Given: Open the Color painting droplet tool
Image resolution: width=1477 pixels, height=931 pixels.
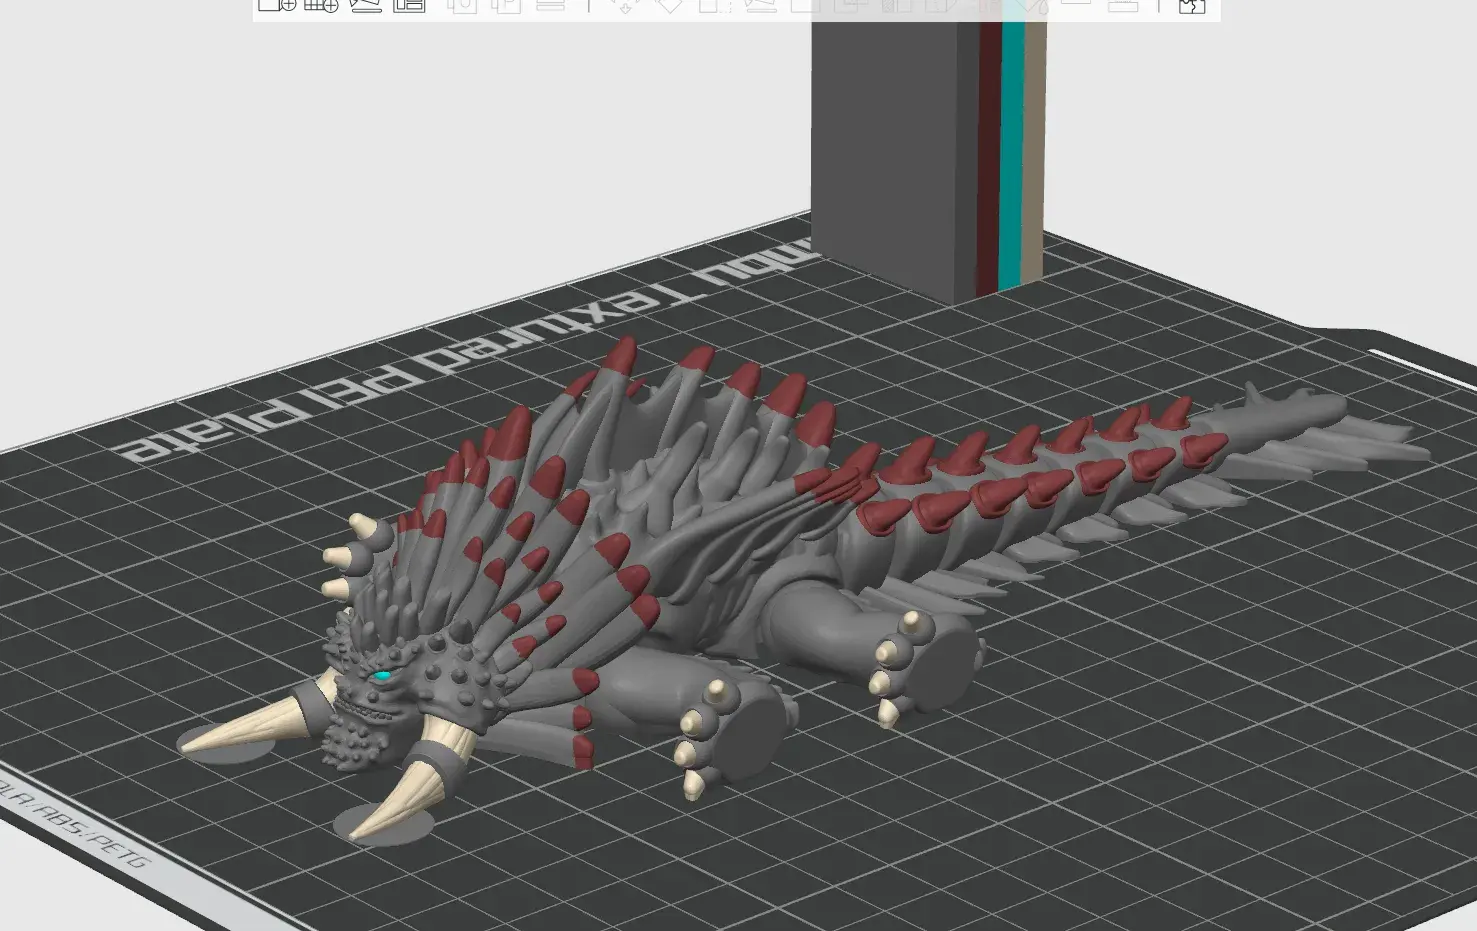Looking at the screenshot, I should tap(1034, 5).
